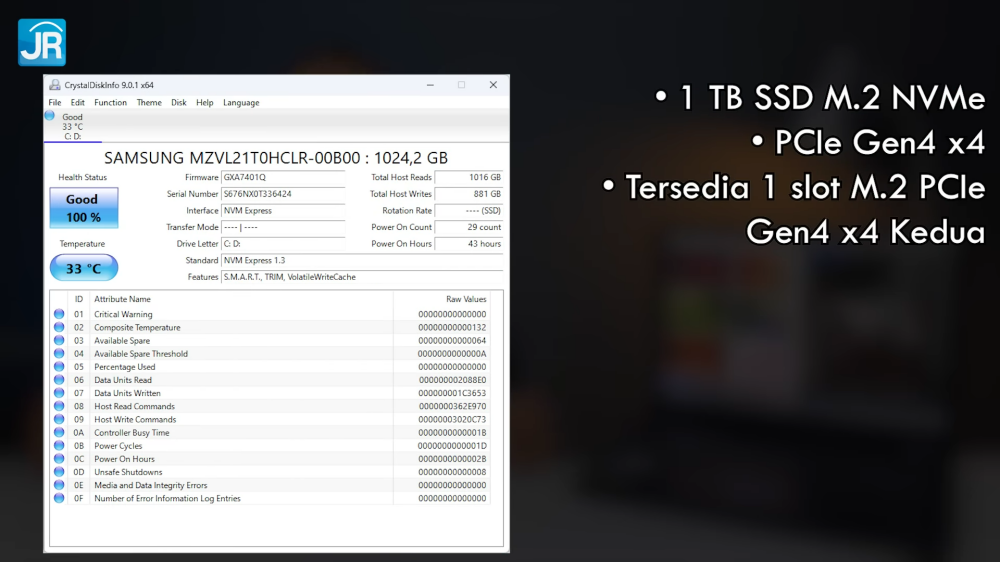Click the Total Host Reads value 1016 GB

point(469,177)
